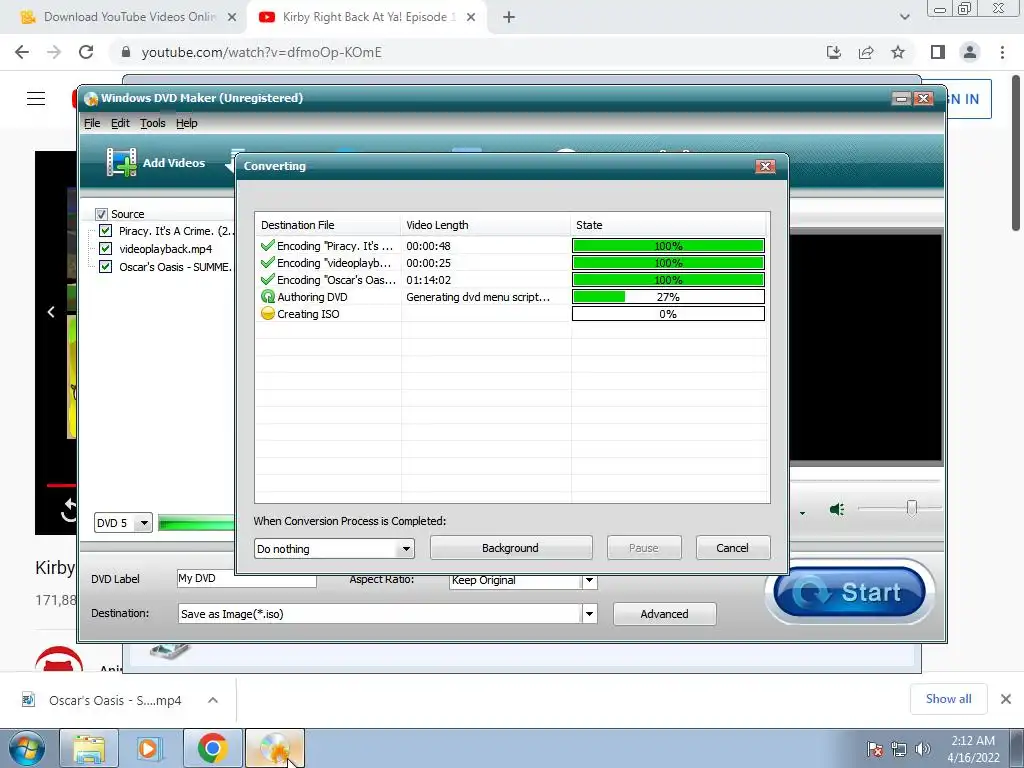Screen dimensions: 1024x768
Task: Click Add Videos in DVD Maker toolbar
Action: tap(156, 163)
